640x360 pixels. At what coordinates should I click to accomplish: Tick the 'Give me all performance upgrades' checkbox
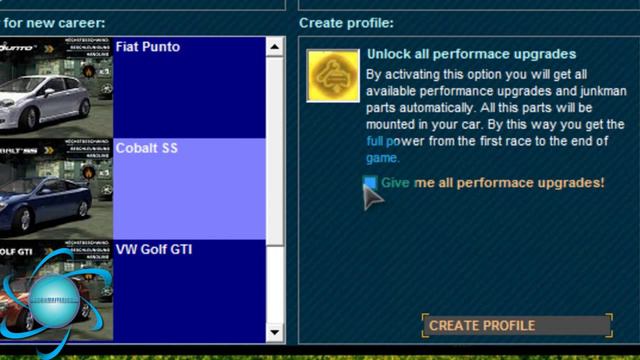[x=370, y=182]
